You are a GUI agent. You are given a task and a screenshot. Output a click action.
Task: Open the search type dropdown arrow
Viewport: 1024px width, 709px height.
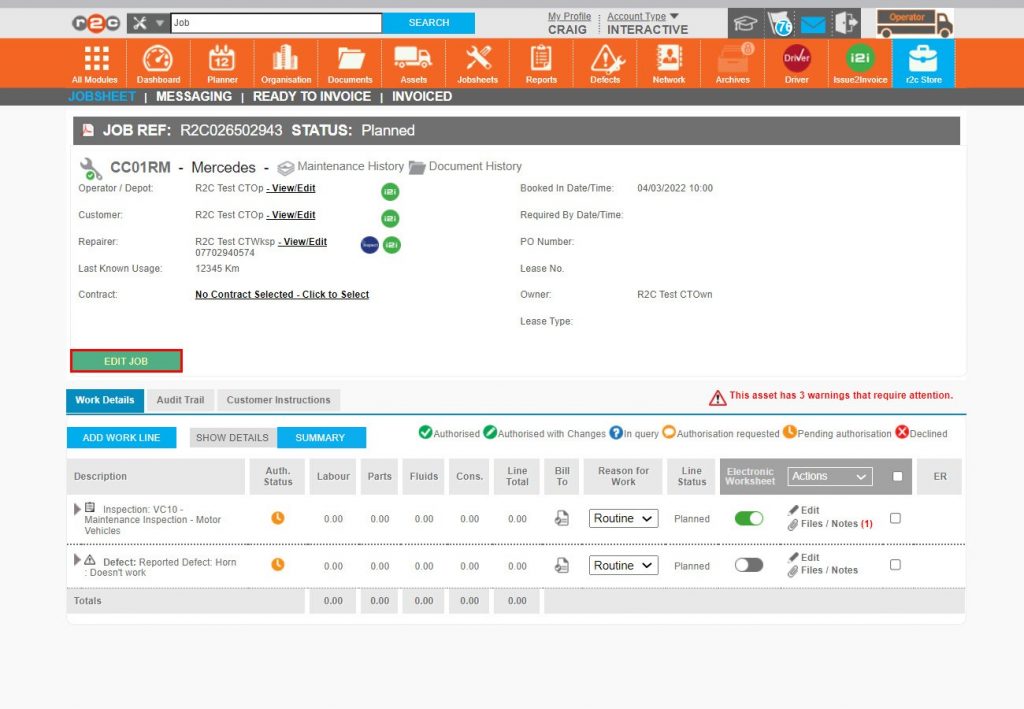click(x=159, y=23)
